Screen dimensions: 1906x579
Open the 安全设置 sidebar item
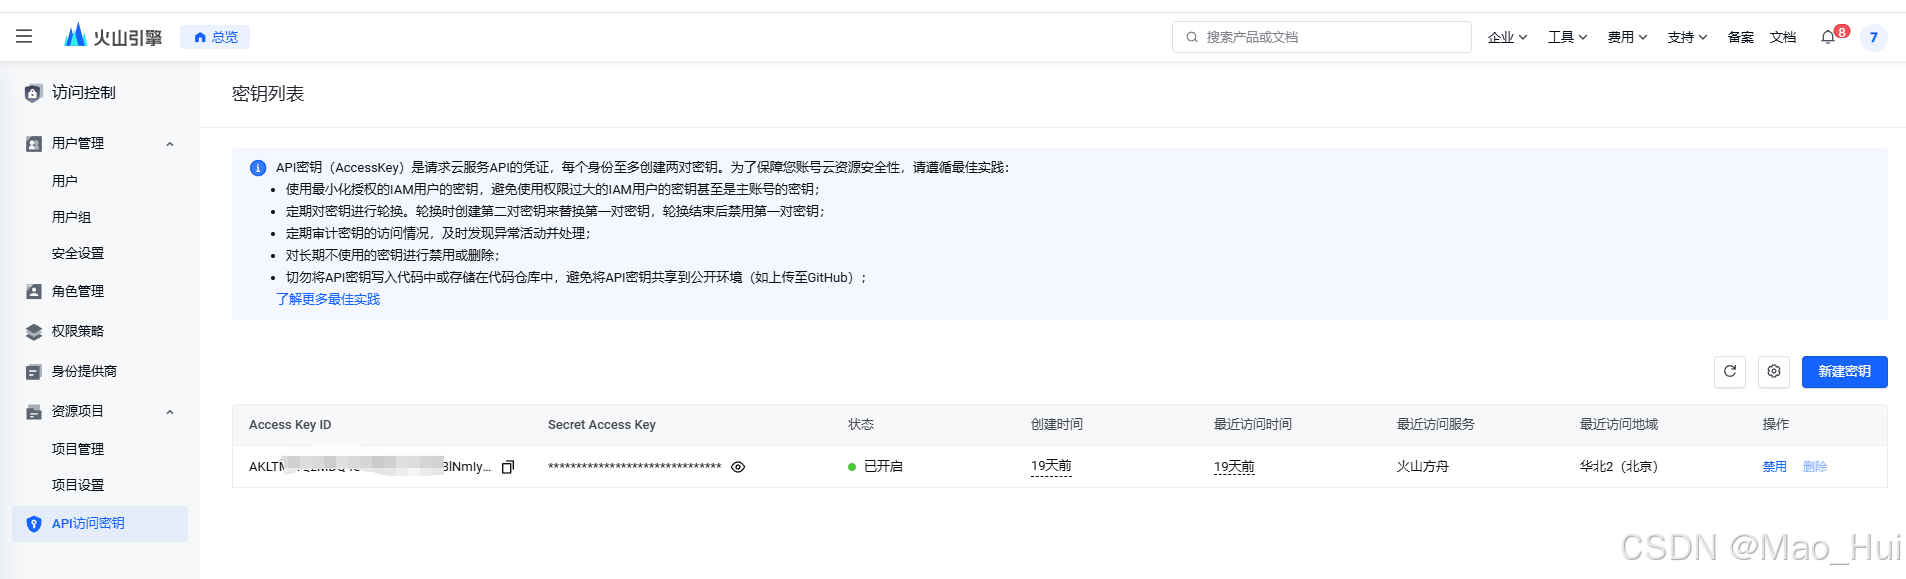pos(78,253)
